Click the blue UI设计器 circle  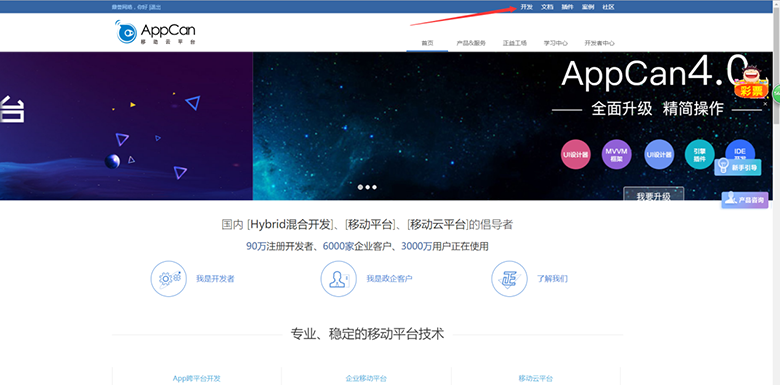click(659, 155)
